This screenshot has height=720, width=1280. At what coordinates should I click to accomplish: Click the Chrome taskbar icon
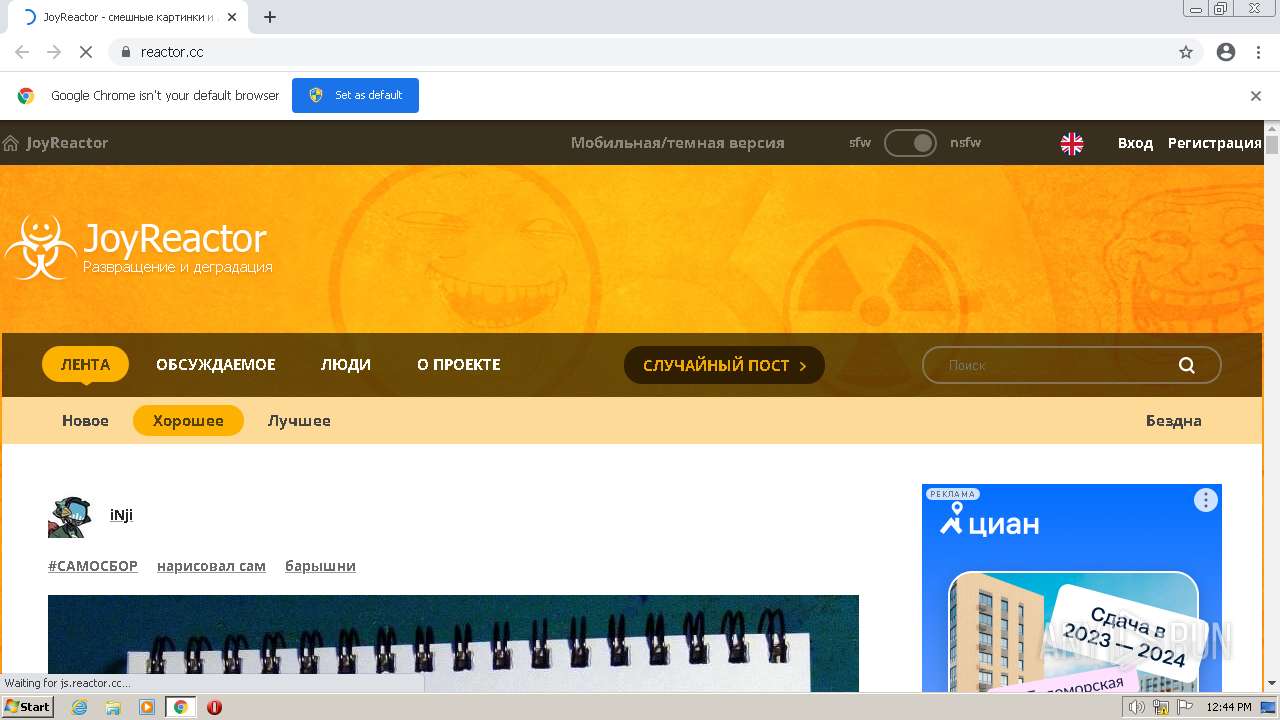pyautogui.click(x=181, y=707)
